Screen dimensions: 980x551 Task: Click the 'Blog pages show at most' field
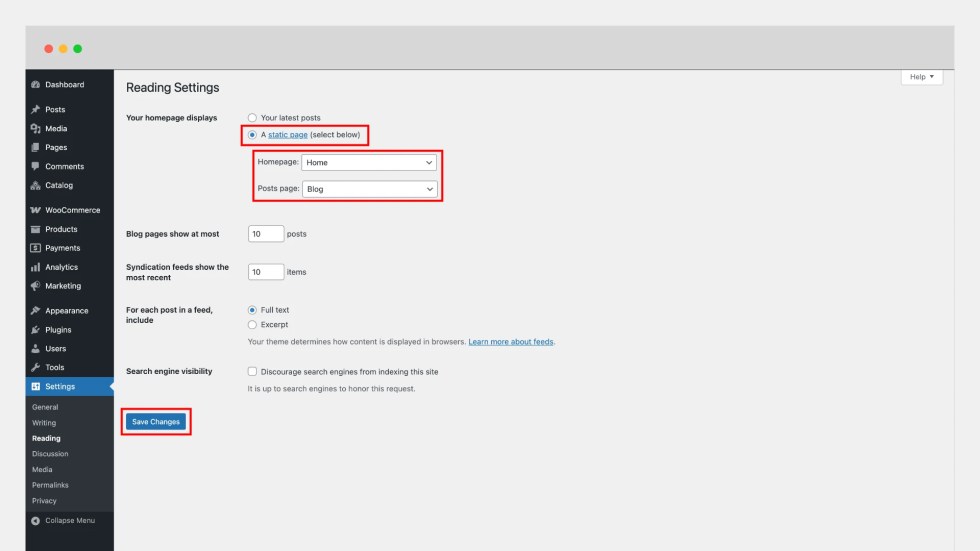[x=266, y=234]
